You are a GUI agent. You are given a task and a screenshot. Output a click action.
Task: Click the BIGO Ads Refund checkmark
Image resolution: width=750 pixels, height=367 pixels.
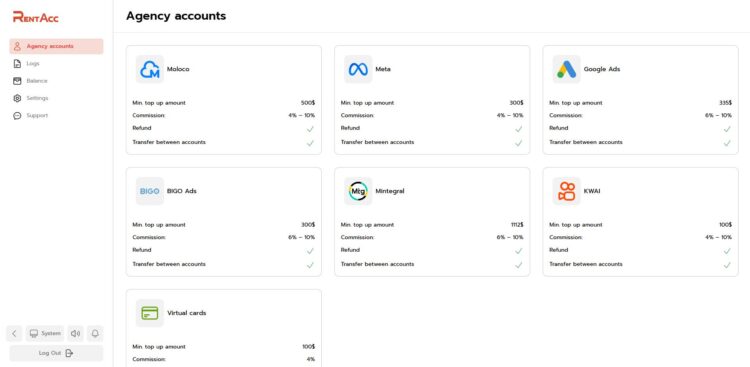[x=310, y=251]
